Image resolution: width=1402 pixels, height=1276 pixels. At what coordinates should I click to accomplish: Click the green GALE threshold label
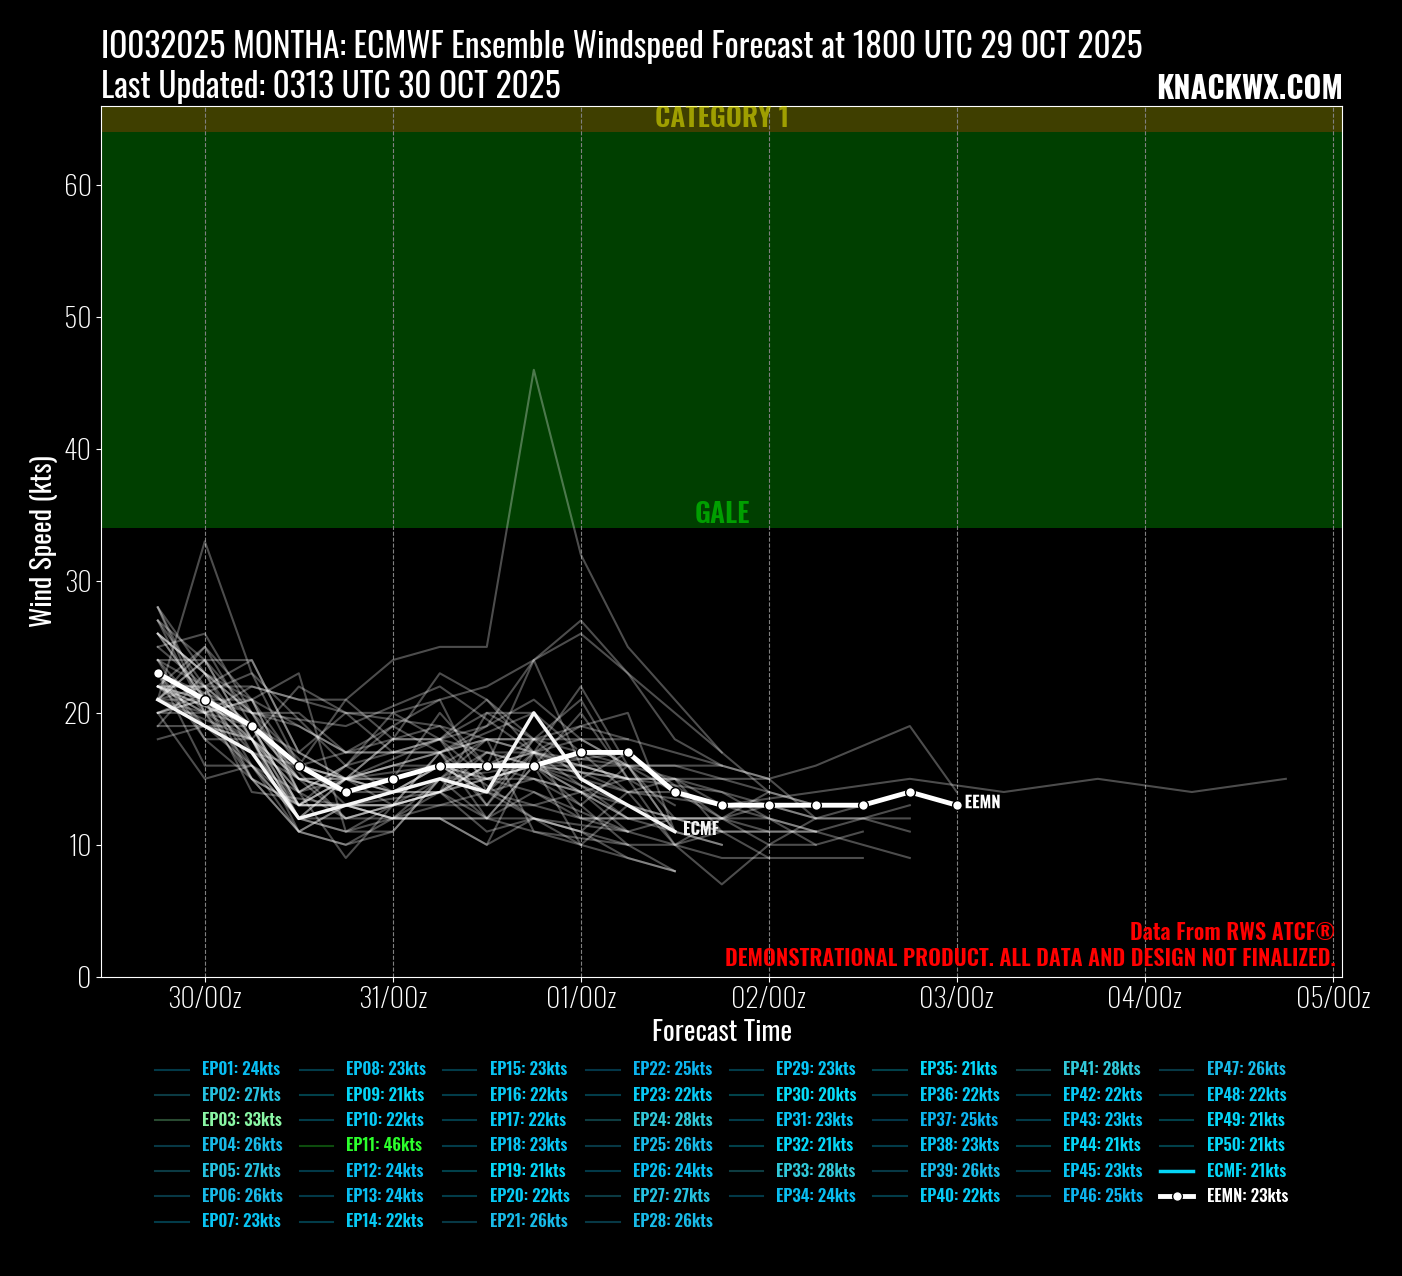(722, 513)
